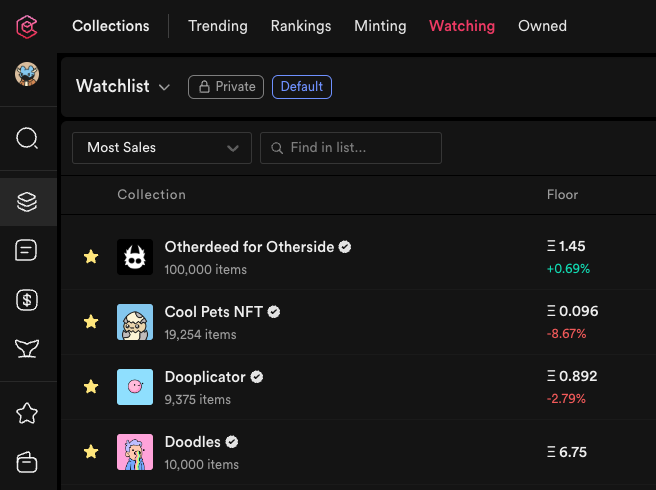Screen dimensions: 656x490
Task: Open the search magnifier in sidebar
Action: tap(27, 138)
